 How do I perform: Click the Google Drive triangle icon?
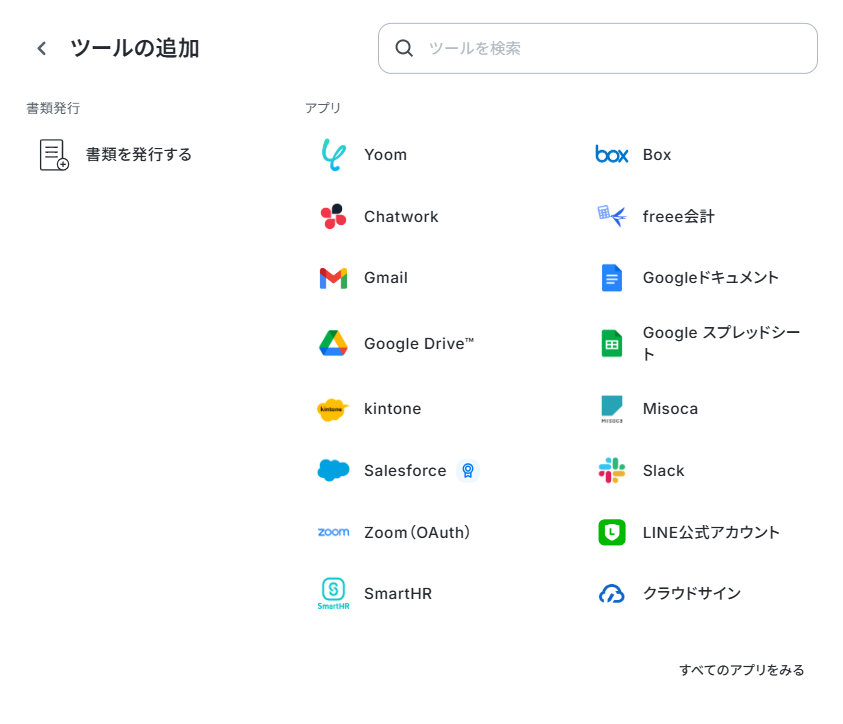pos(333,343)
